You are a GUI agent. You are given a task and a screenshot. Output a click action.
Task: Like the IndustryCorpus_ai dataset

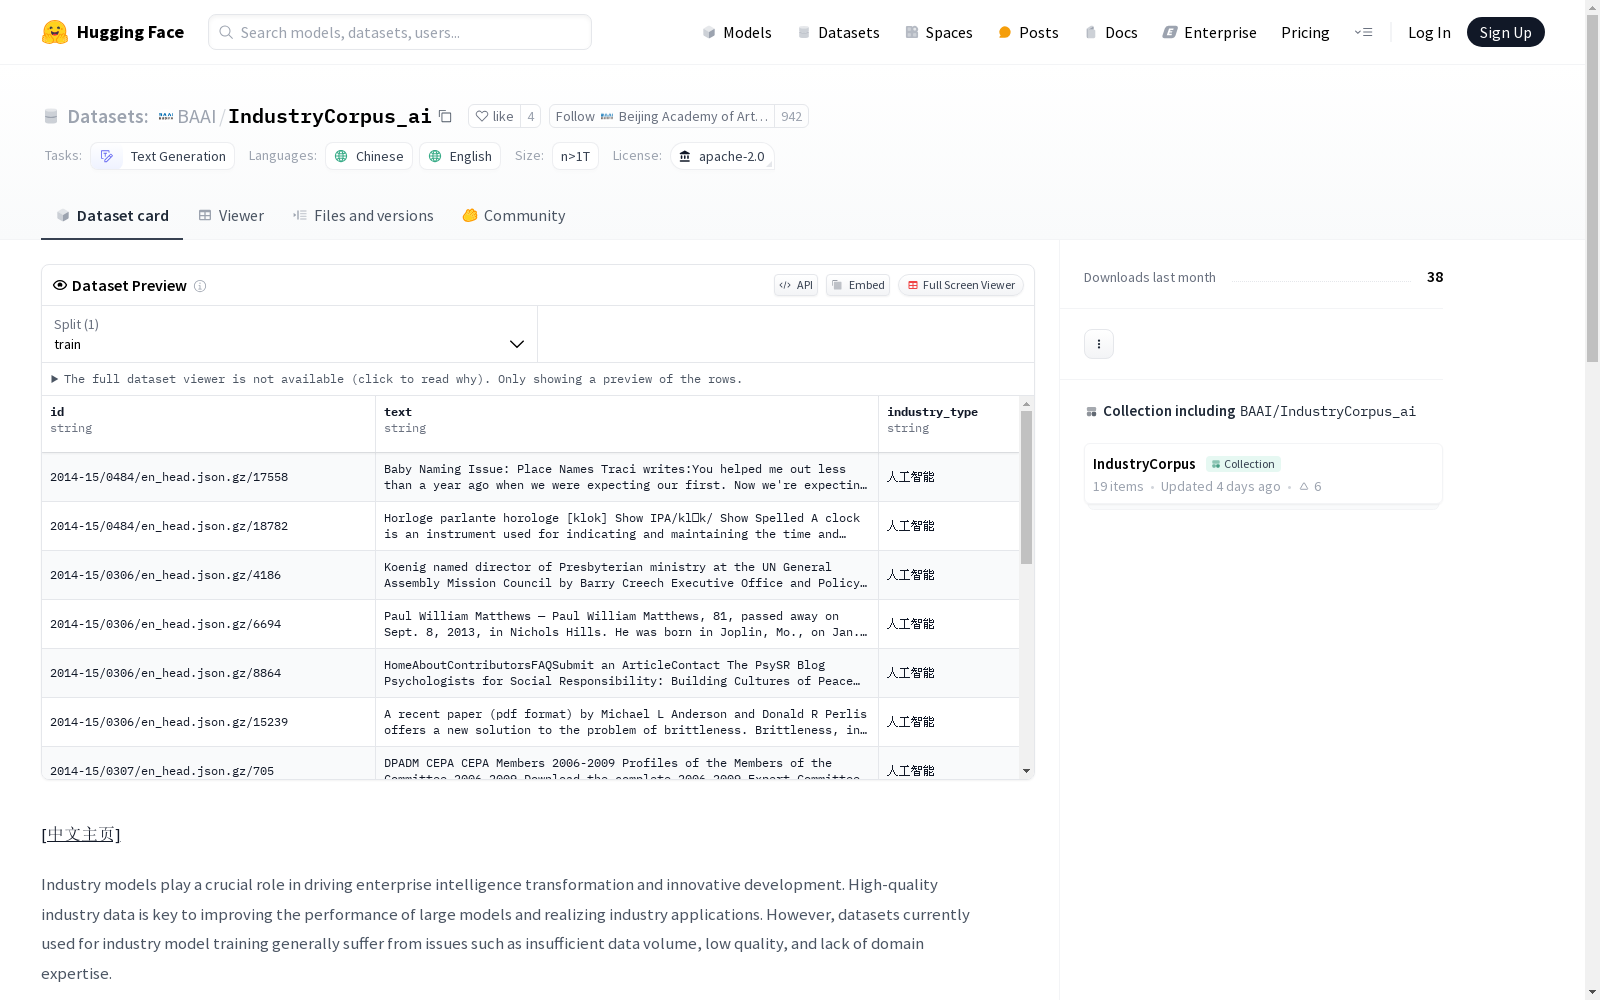pyautogui.click(x=494, y=116)
